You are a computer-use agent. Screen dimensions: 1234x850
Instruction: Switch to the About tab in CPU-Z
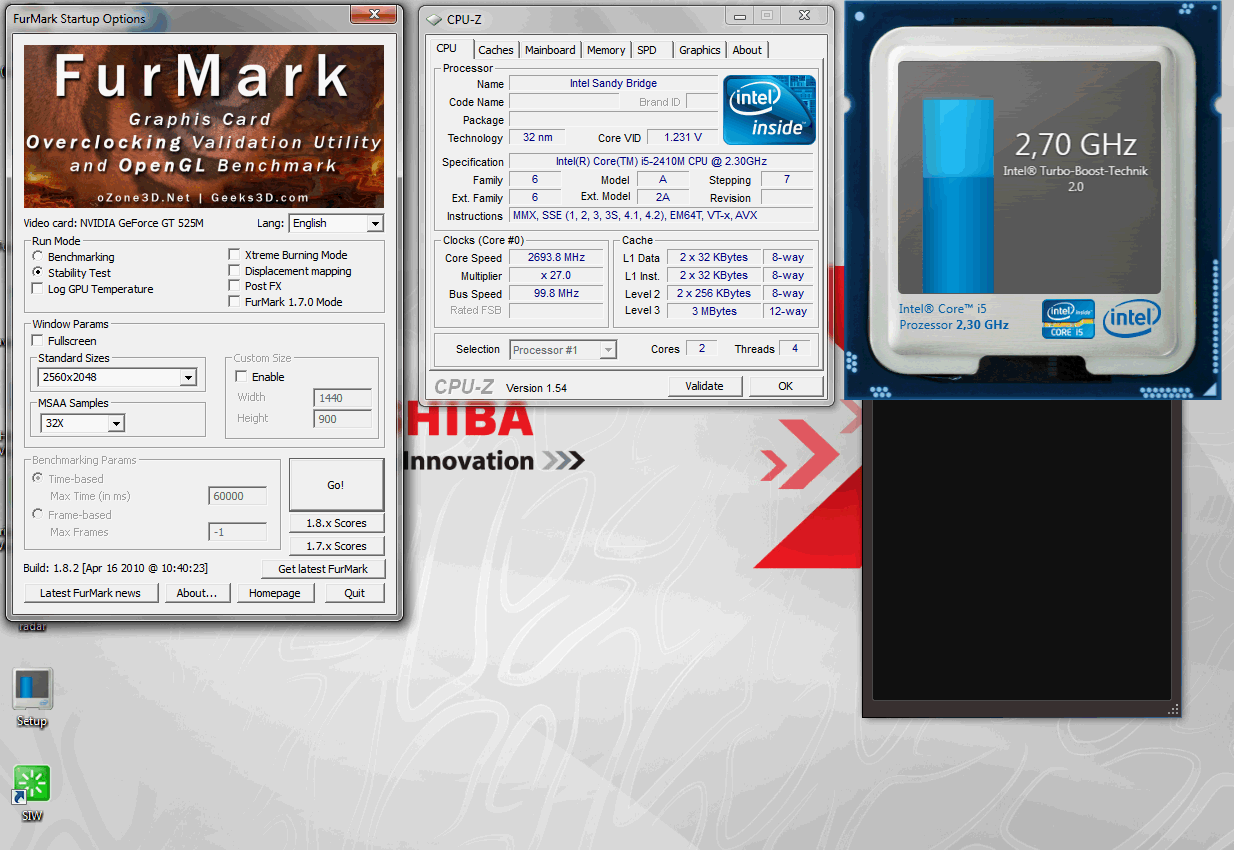(x=747, y=50)
